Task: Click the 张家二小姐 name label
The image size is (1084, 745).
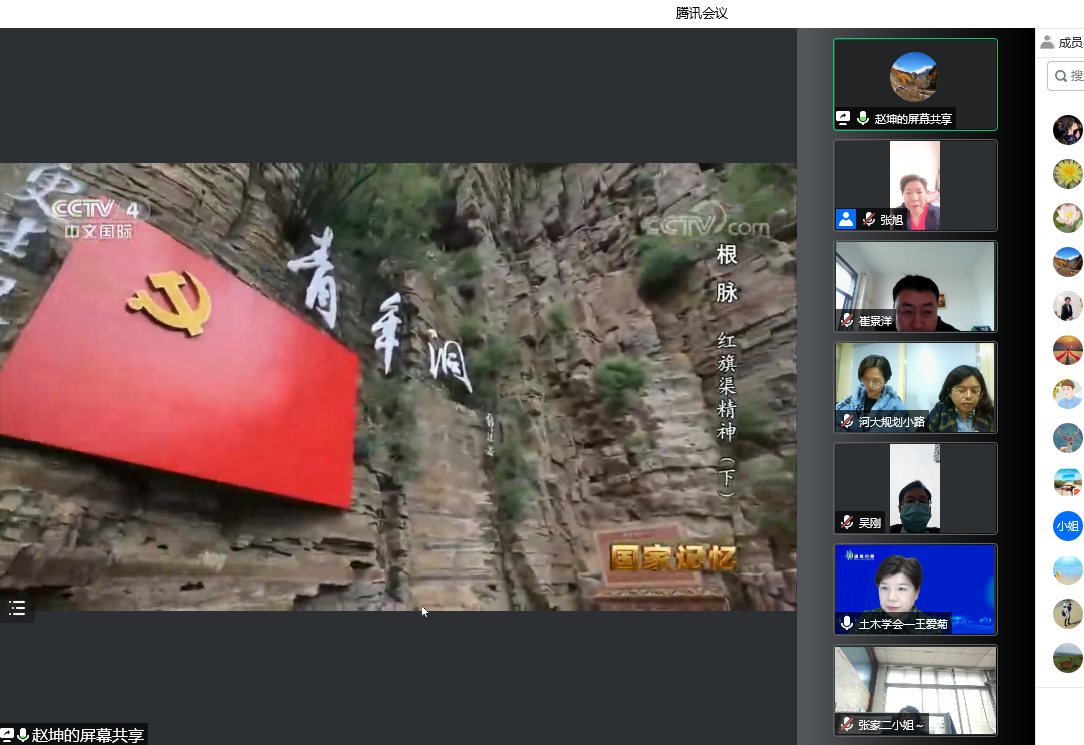Action: tap(891, 725)
